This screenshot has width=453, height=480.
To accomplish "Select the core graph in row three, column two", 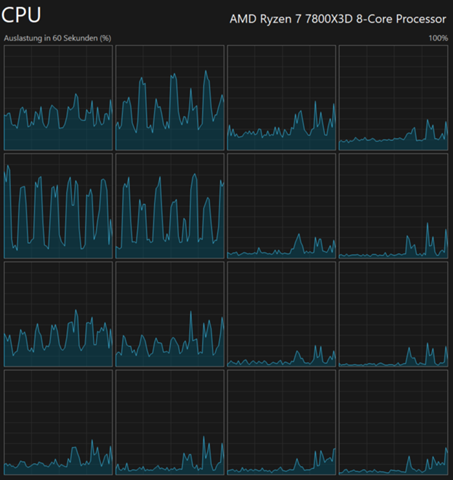I will pyautogui.click(x=170, y=314).
